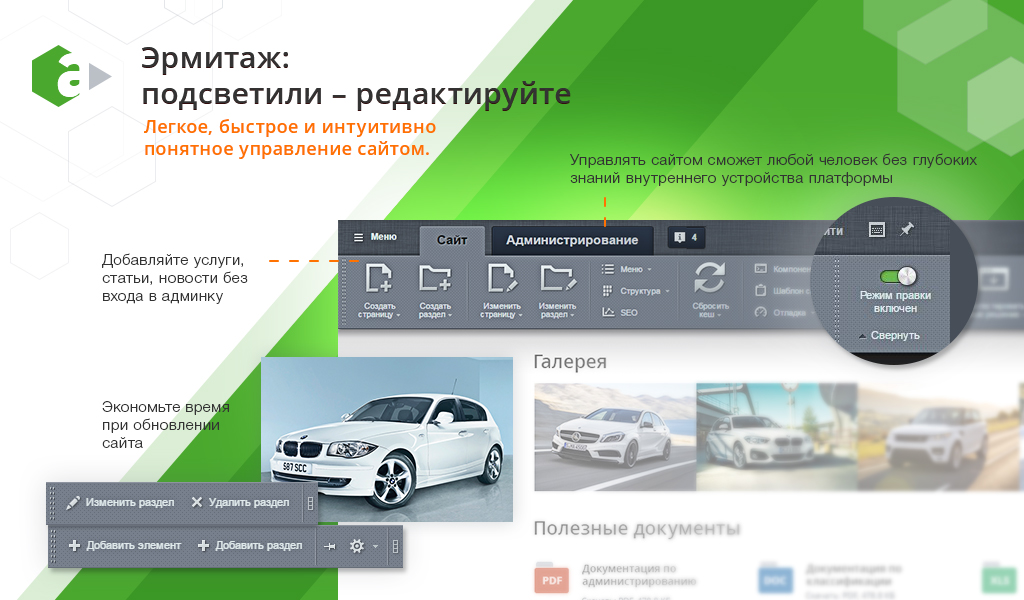Select the white BMW car image

click(387, 438)
